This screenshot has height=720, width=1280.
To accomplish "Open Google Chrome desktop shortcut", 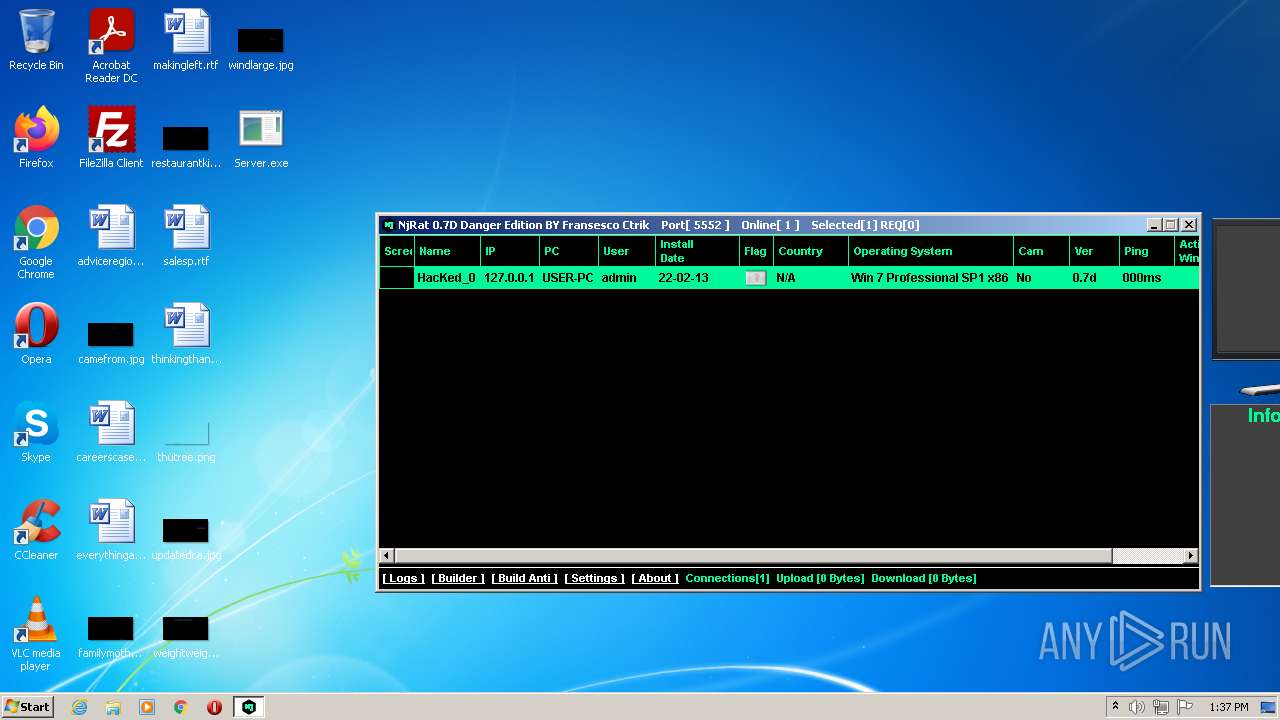I will (36, 242).
